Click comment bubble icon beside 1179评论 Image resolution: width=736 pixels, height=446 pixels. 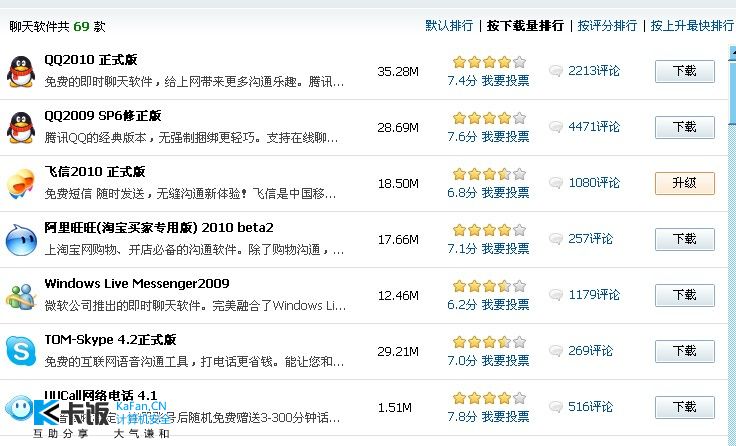tap(556, 295)
